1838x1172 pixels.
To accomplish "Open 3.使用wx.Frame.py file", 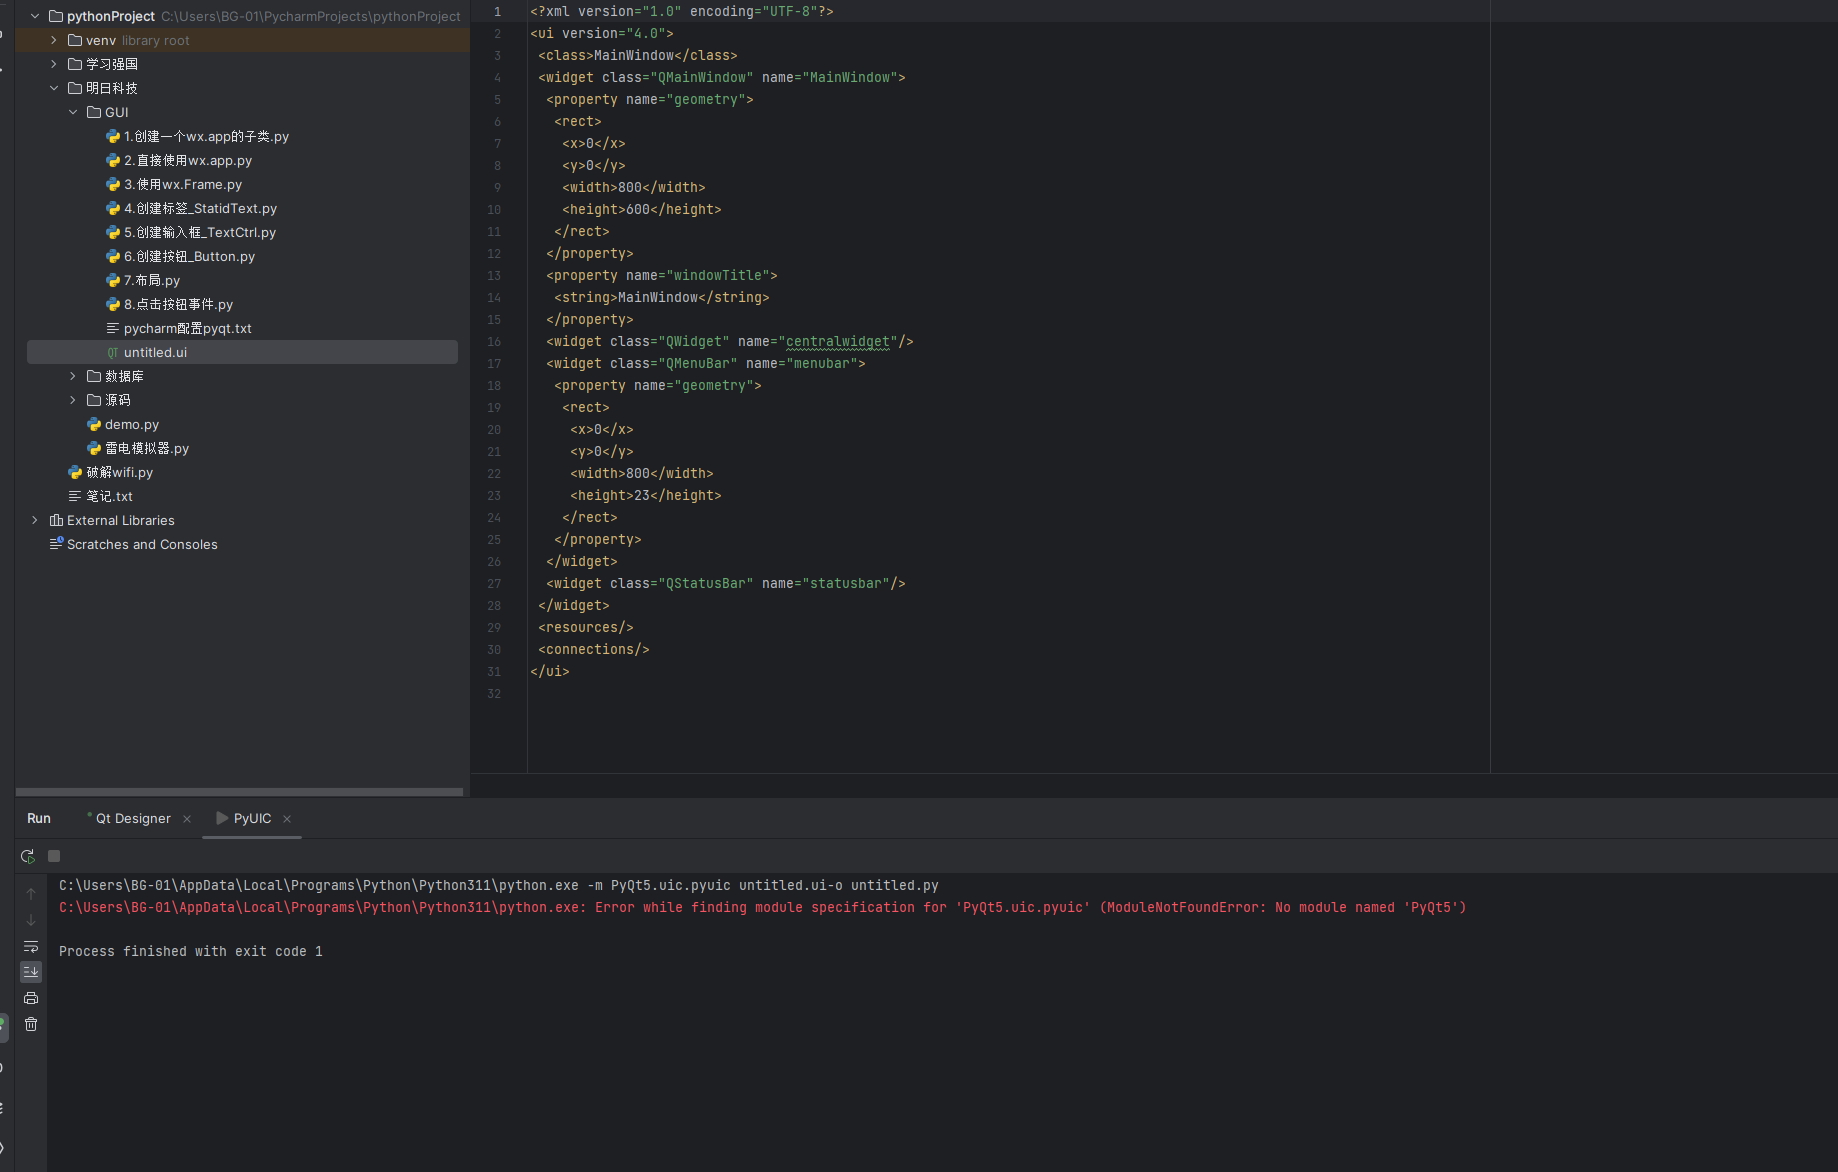I will pyautogui.click(x=183, y=184).
